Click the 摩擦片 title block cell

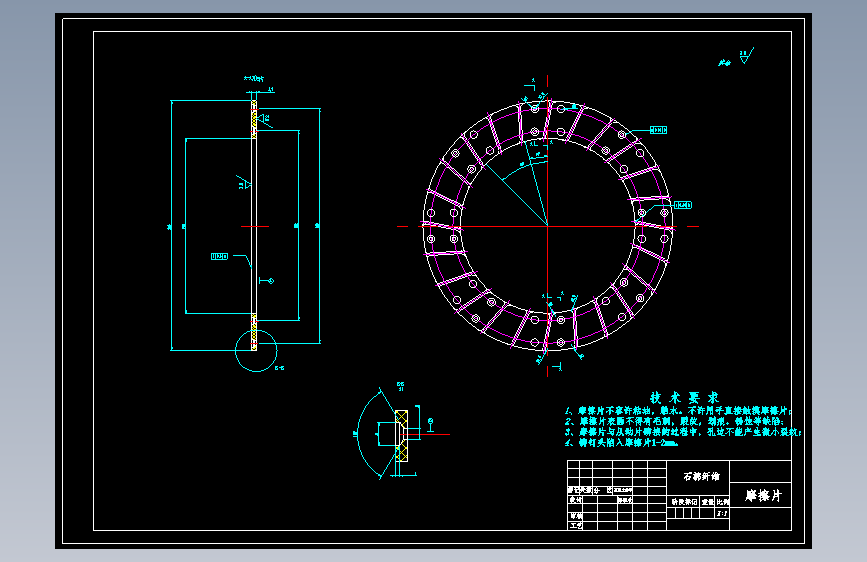(x=760, y=495)
